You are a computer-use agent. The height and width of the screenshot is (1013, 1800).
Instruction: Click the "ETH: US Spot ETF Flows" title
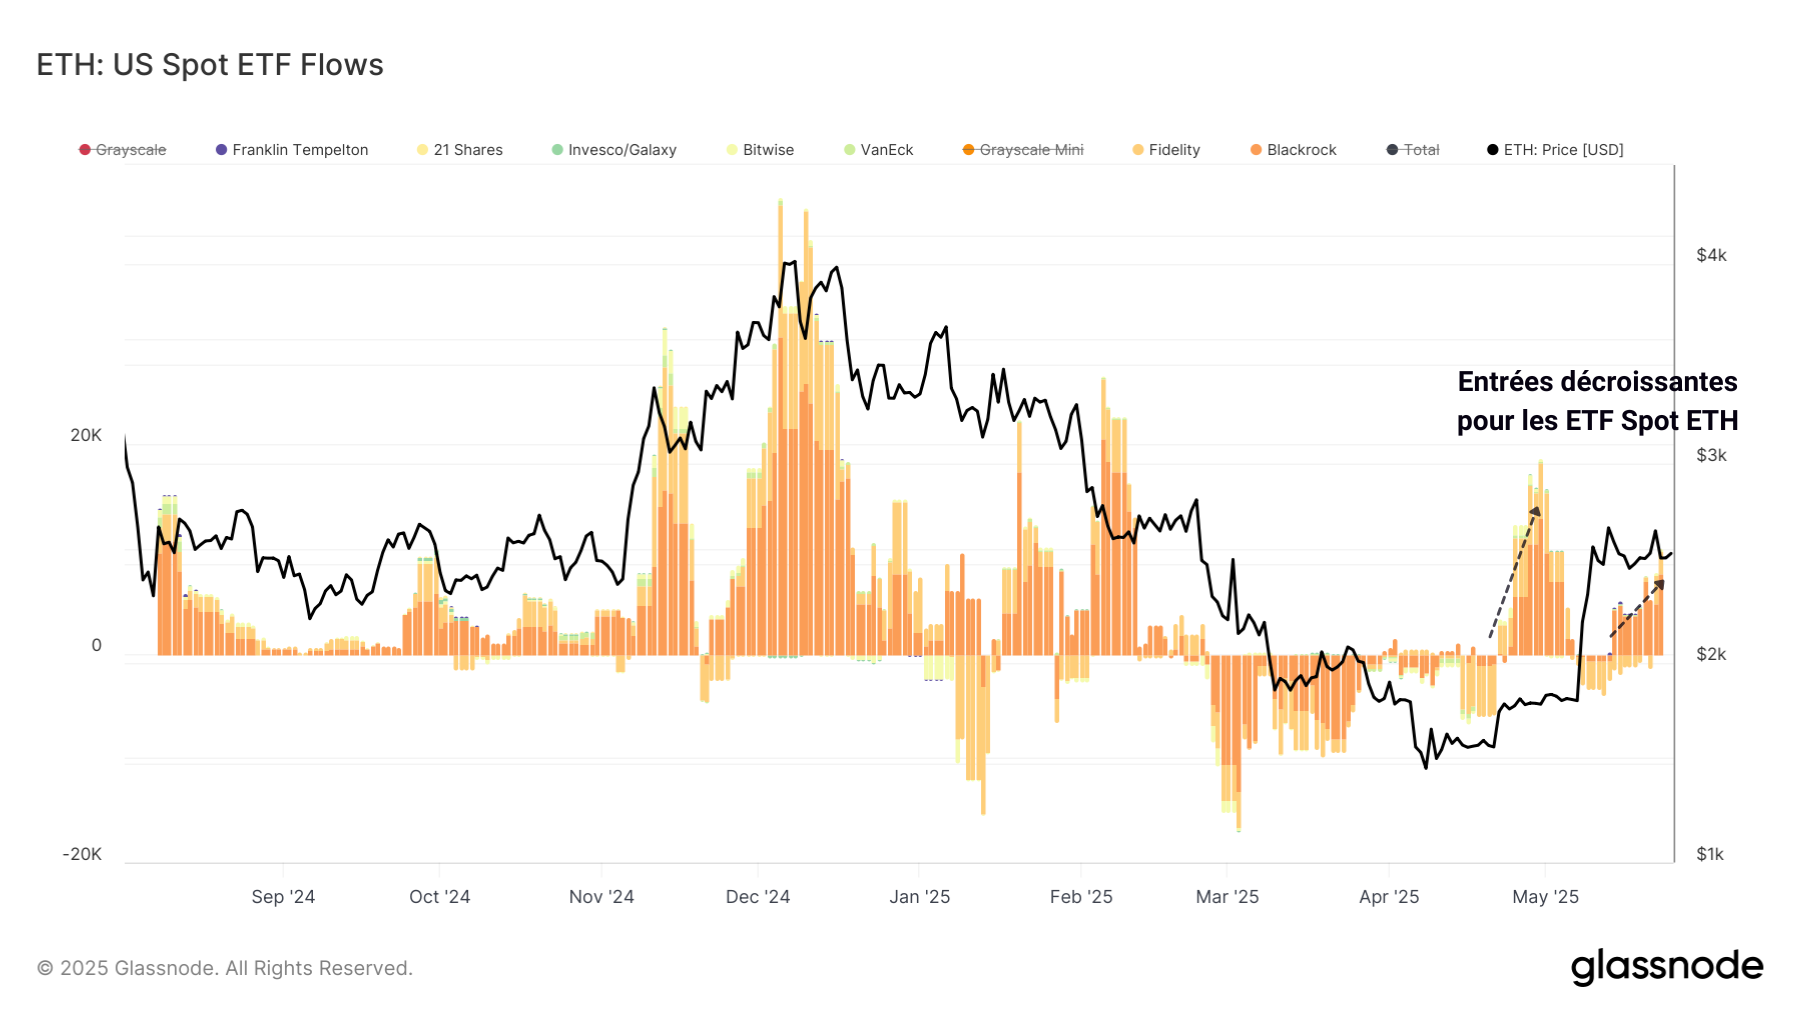pos(210,65)
